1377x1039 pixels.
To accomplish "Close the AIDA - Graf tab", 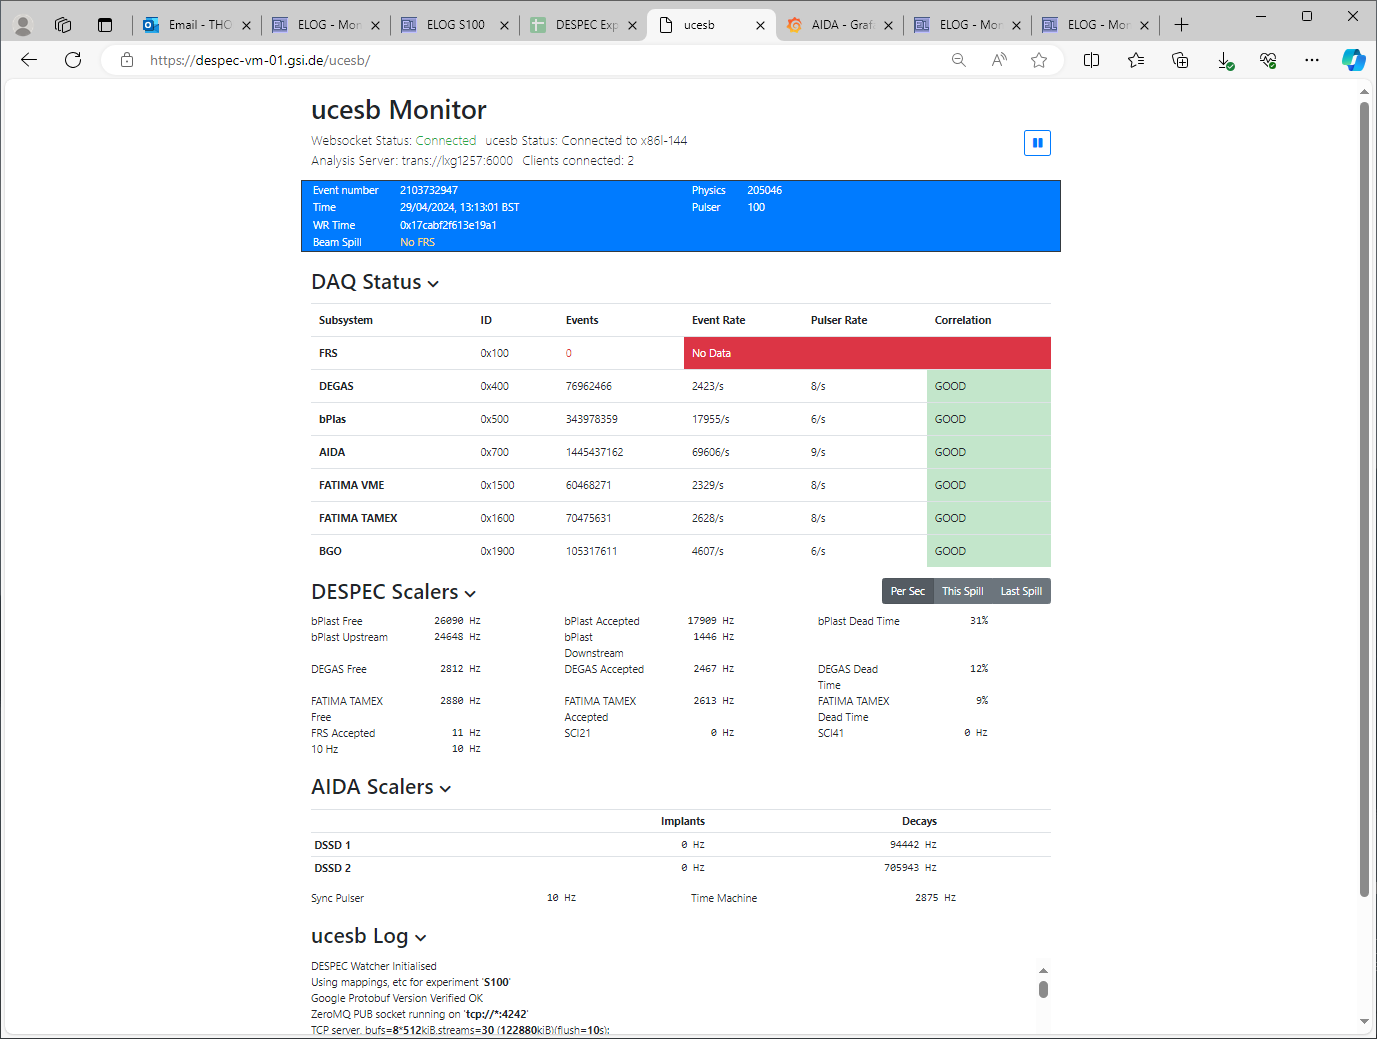I will pos(888,25).
